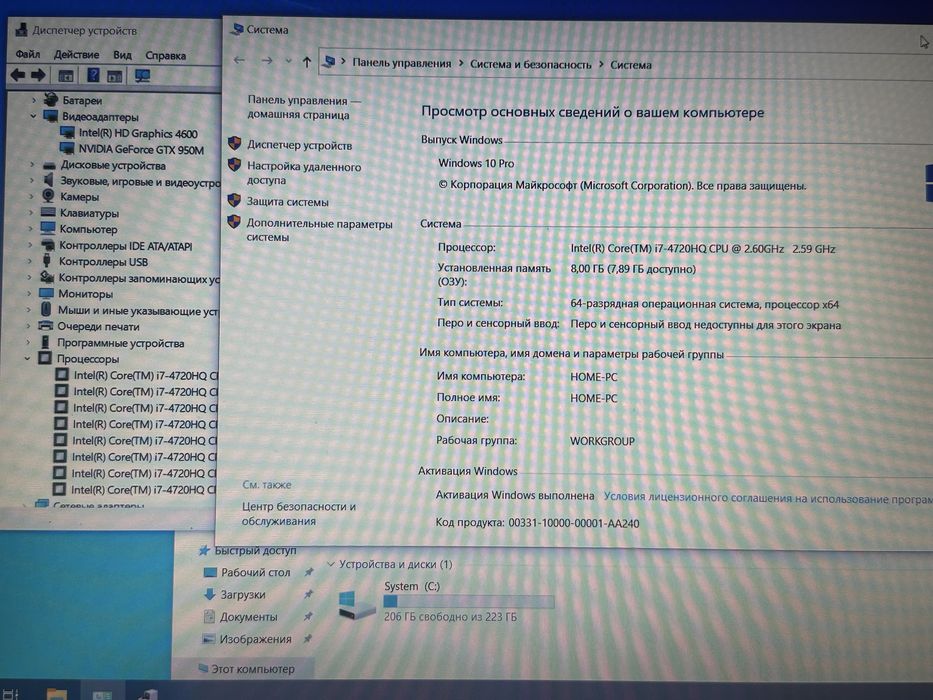This screenshot has width=933, height=700.
Task: Select the NVIDIA GeForce GTX 950M adapter
Action: click(141, 149)
